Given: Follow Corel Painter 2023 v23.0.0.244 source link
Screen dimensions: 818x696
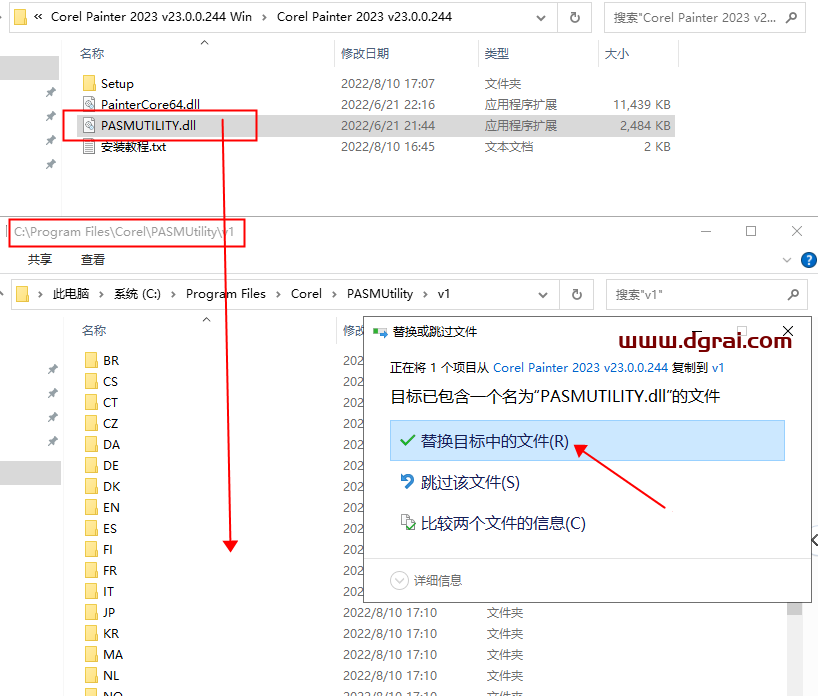Looking at the screenshot, I should pos(580,368).
